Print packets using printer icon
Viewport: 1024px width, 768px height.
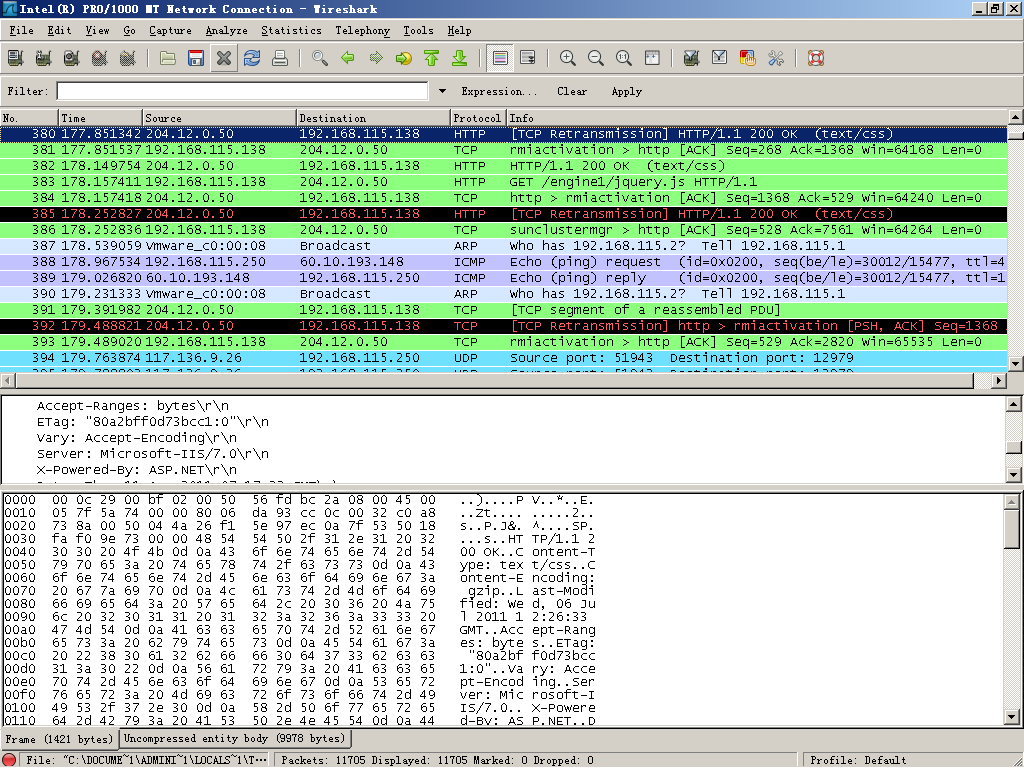280,58
